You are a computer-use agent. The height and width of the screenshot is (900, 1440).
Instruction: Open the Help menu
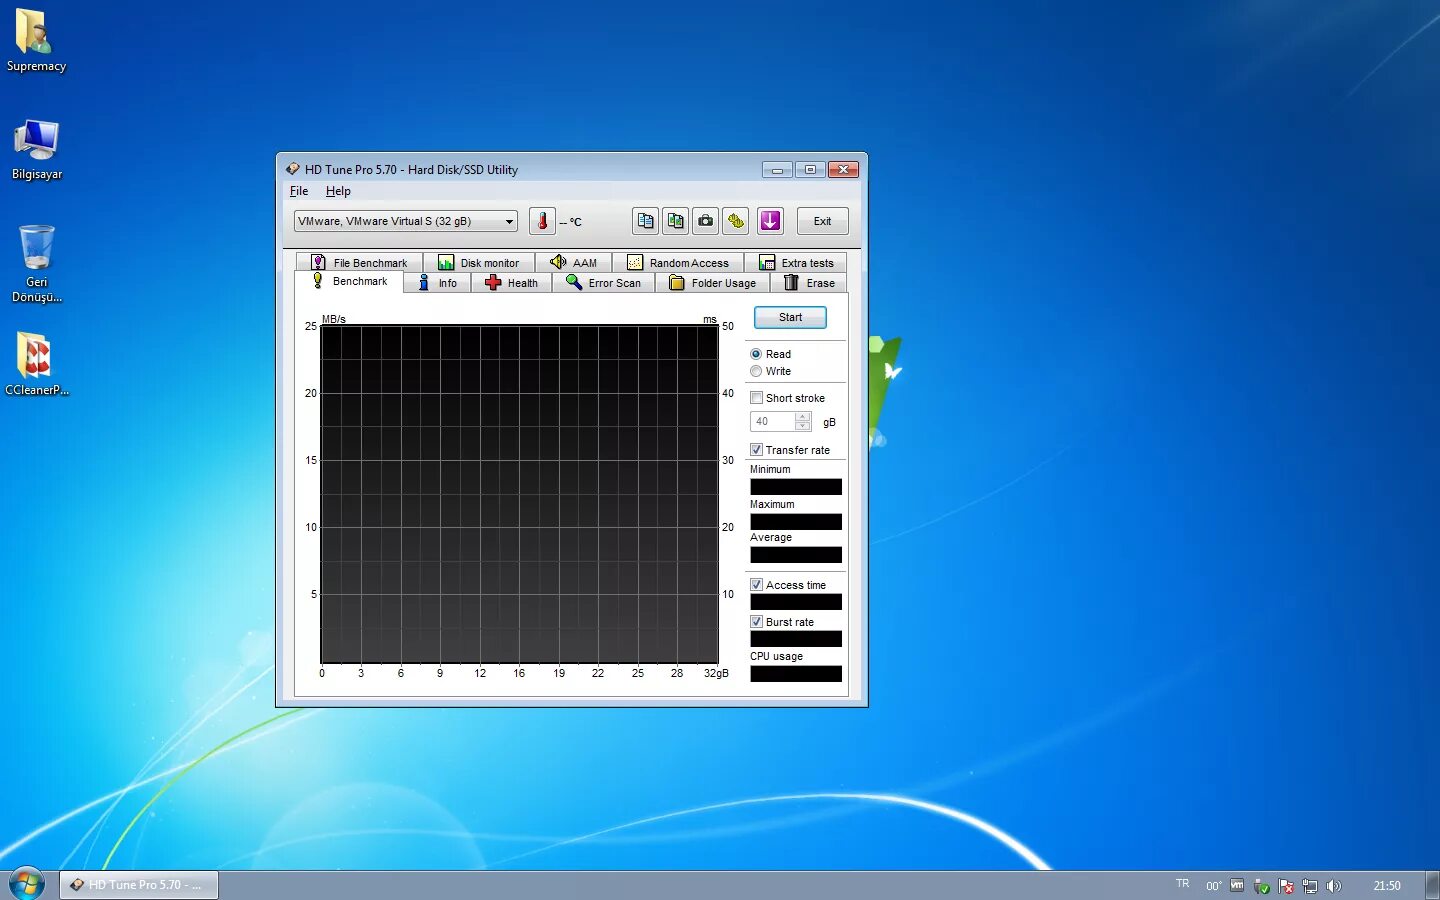pyautogui.click(x=338, y=191)
